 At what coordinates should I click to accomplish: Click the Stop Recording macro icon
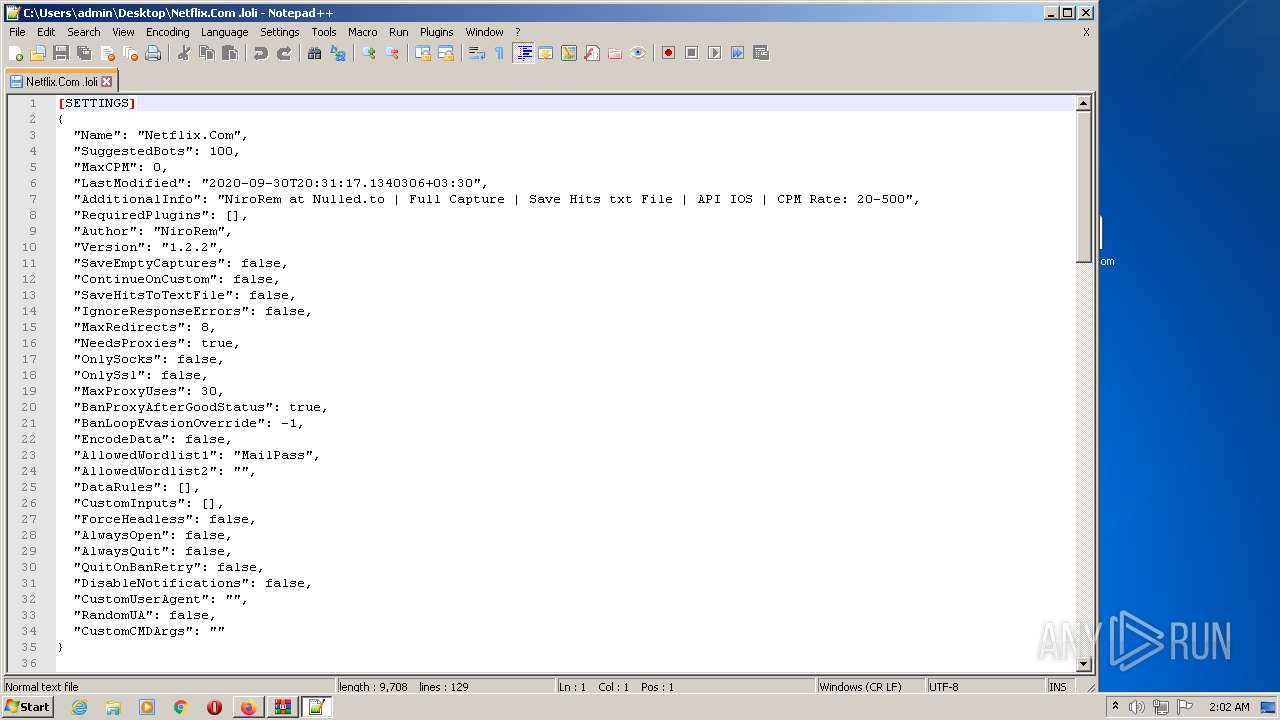(x=691, y=53)
